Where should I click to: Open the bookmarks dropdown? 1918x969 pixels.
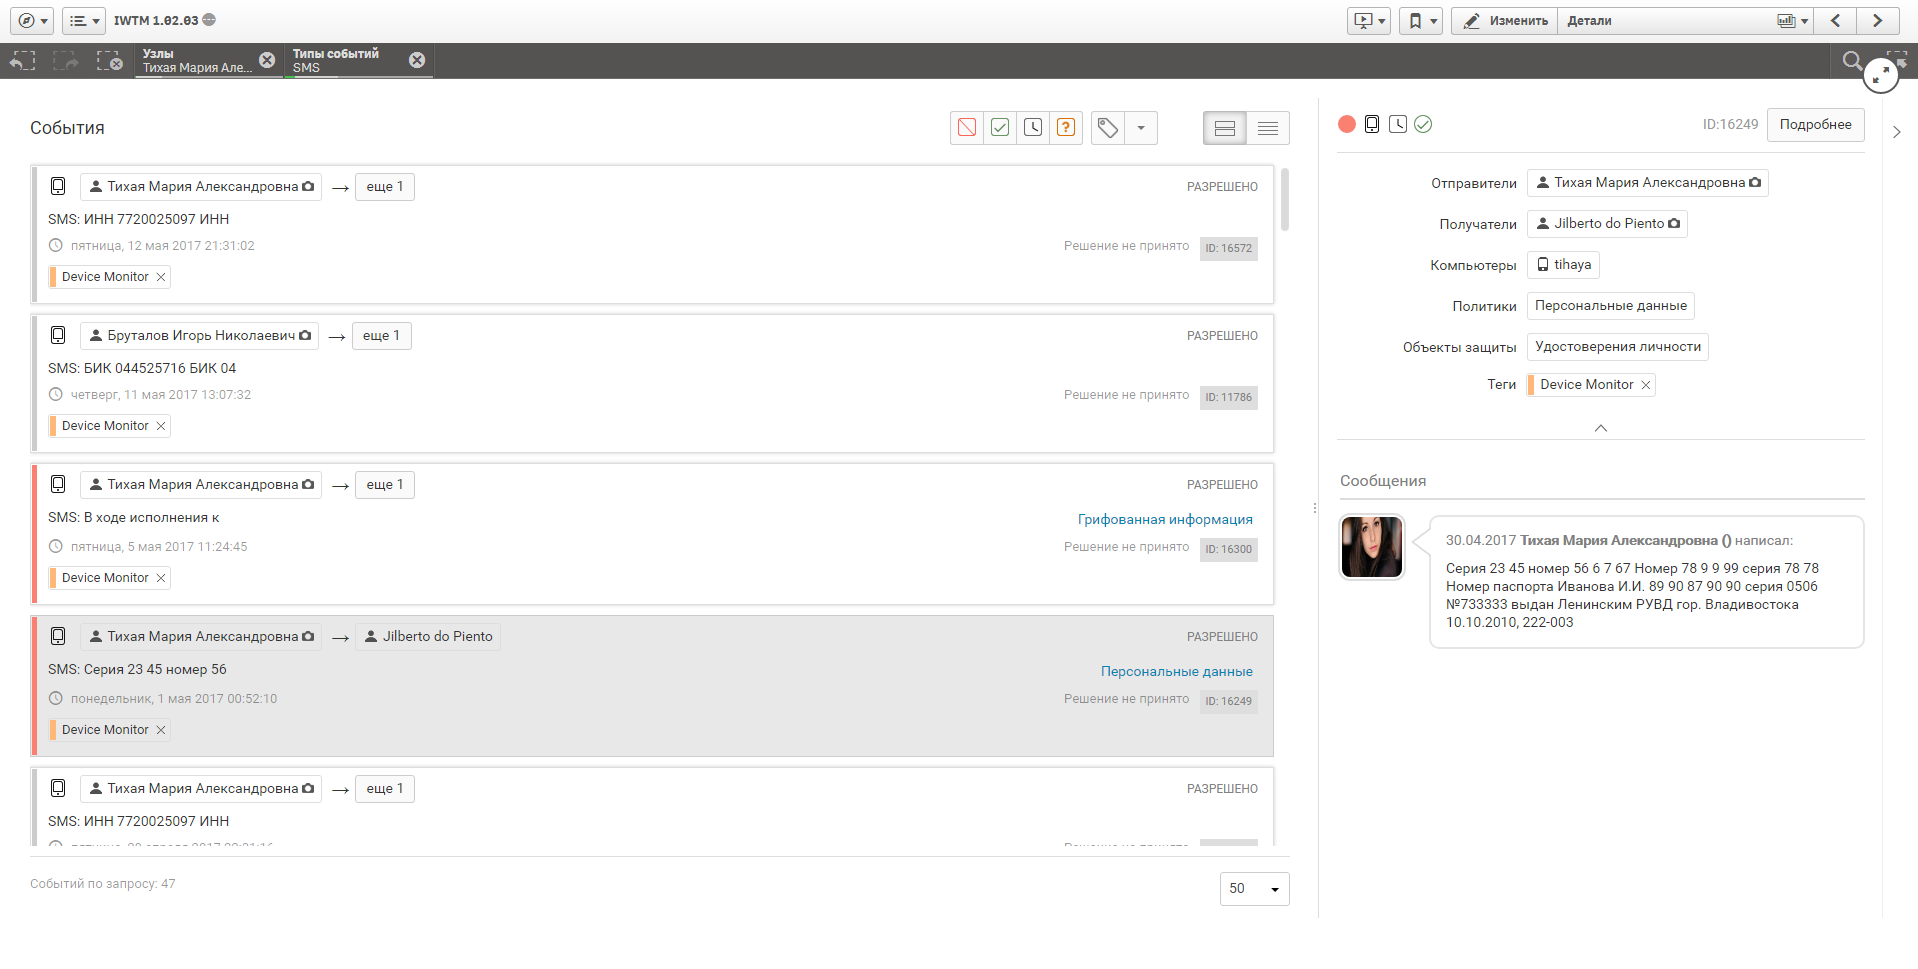tap(1420, 20)
